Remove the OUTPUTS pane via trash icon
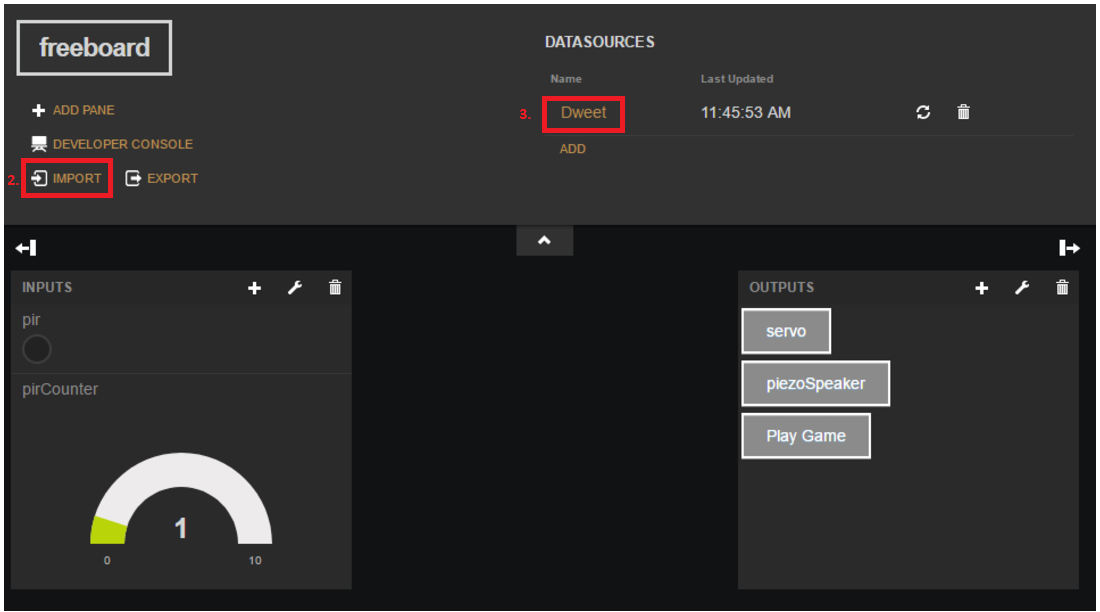 point(1062,288)
